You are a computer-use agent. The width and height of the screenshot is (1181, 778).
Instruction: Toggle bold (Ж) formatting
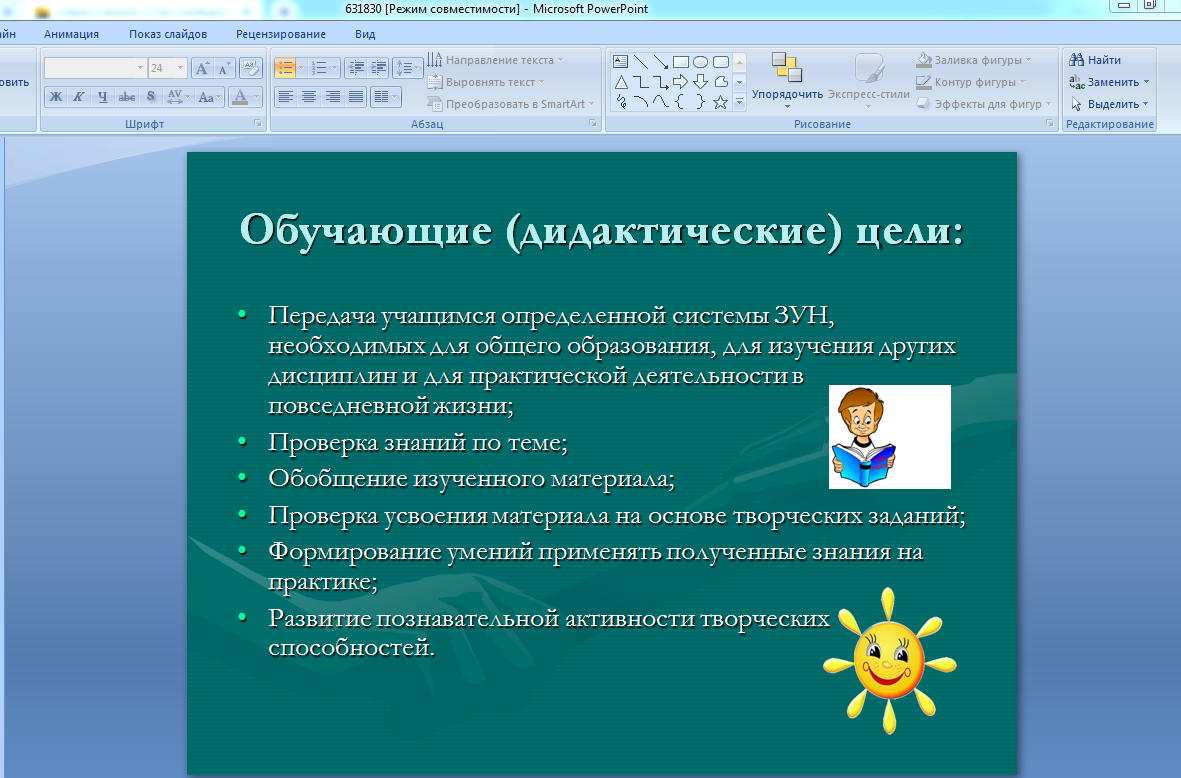click(x=56, y=96)
